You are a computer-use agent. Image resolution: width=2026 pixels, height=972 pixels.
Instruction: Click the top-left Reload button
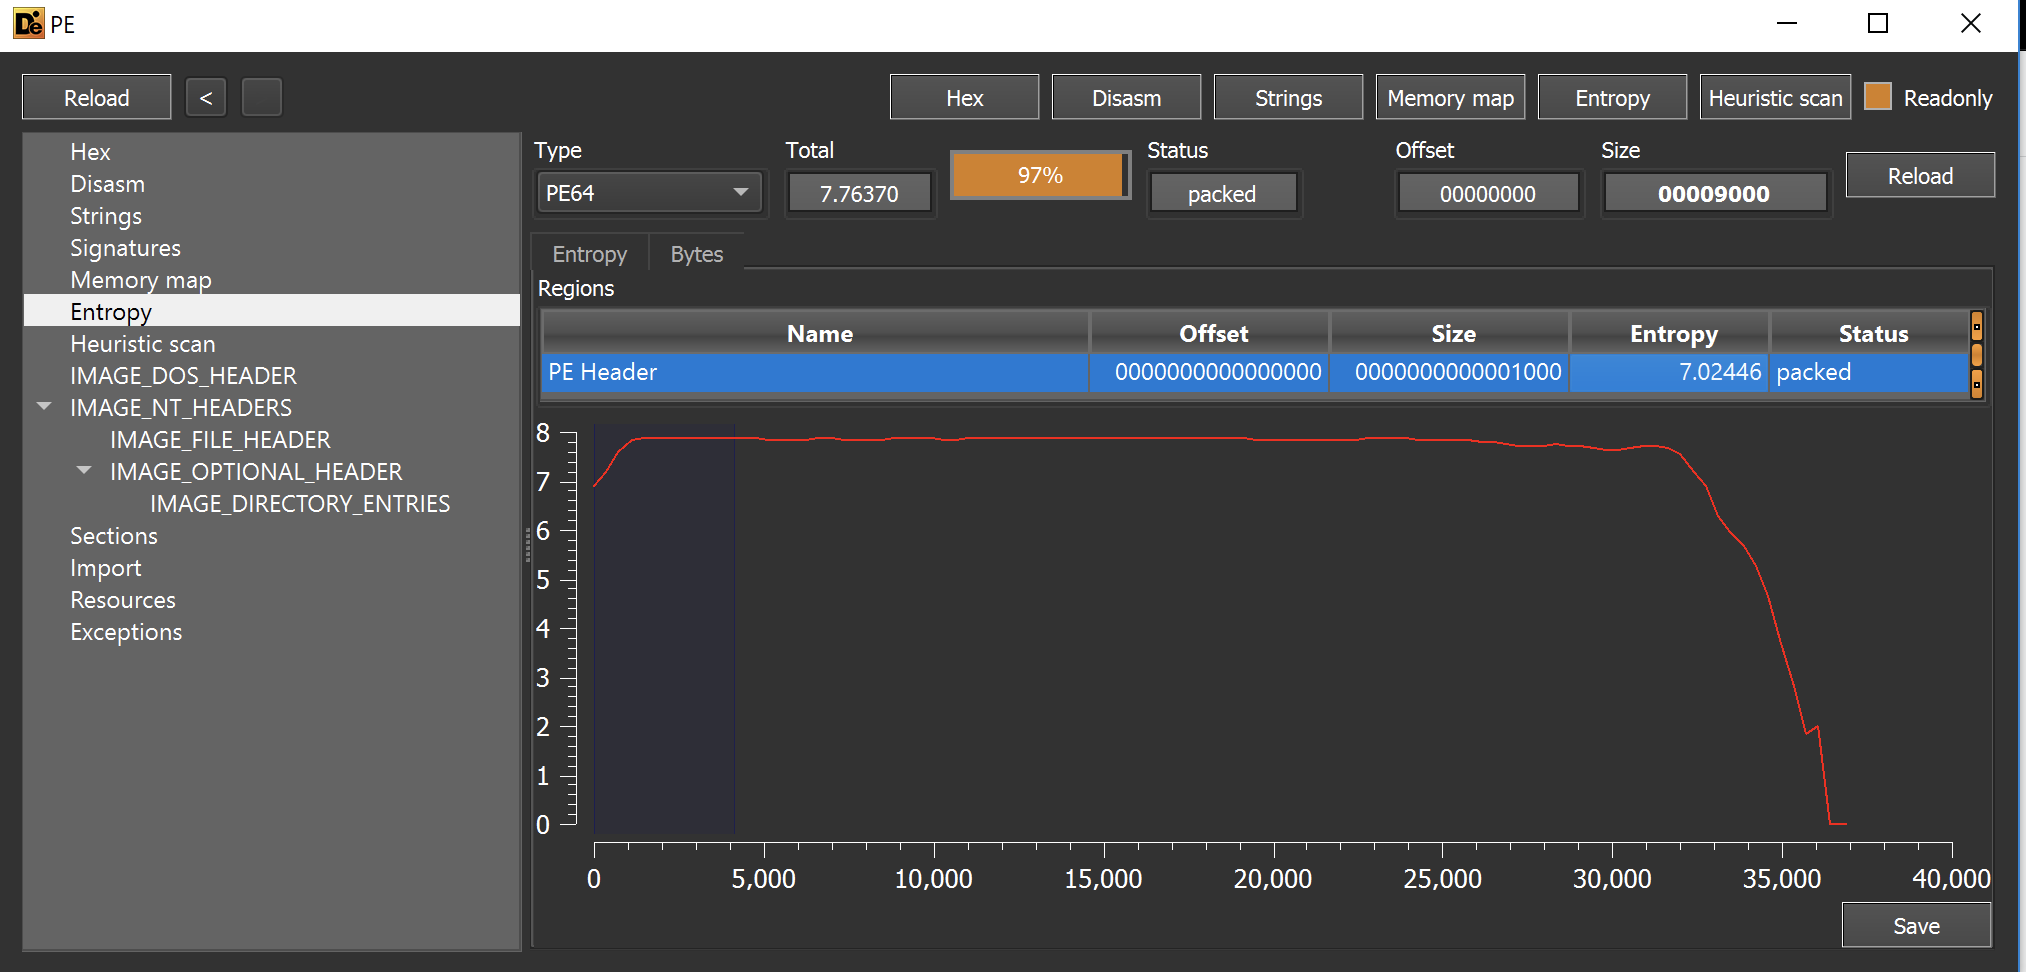97,98
